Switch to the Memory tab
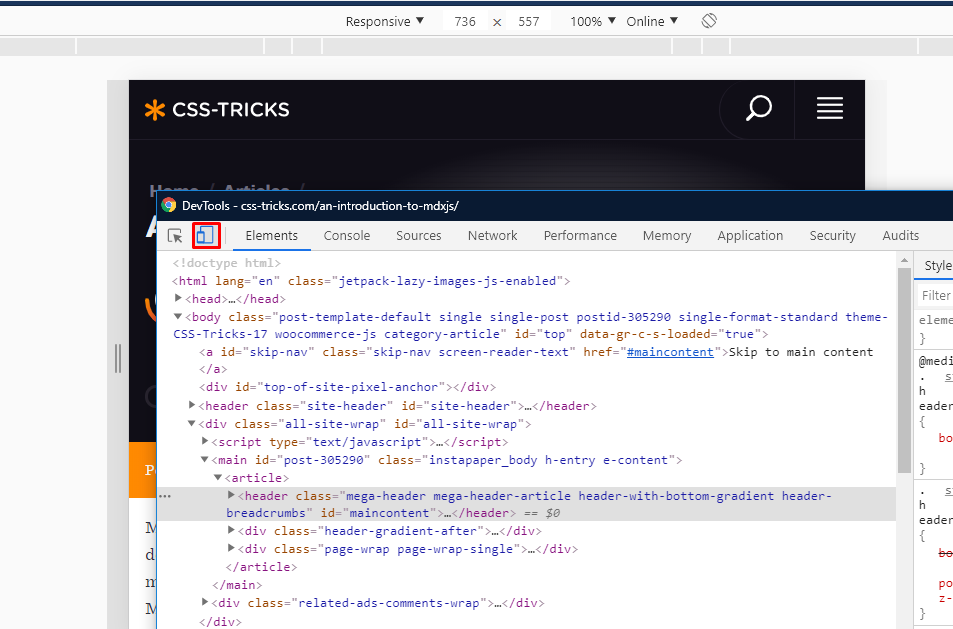Screen dimensions: 953x629 pyautogui.click(x=667, y=236)
